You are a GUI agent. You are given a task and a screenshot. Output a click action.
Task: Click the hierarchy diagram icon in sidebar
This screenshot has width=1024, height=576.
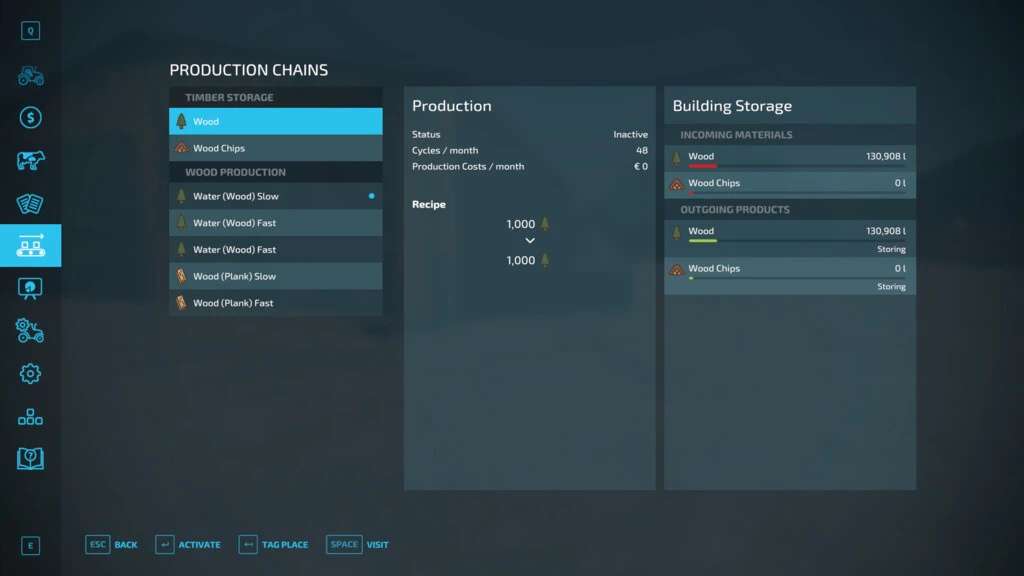(x=30, y=416)
